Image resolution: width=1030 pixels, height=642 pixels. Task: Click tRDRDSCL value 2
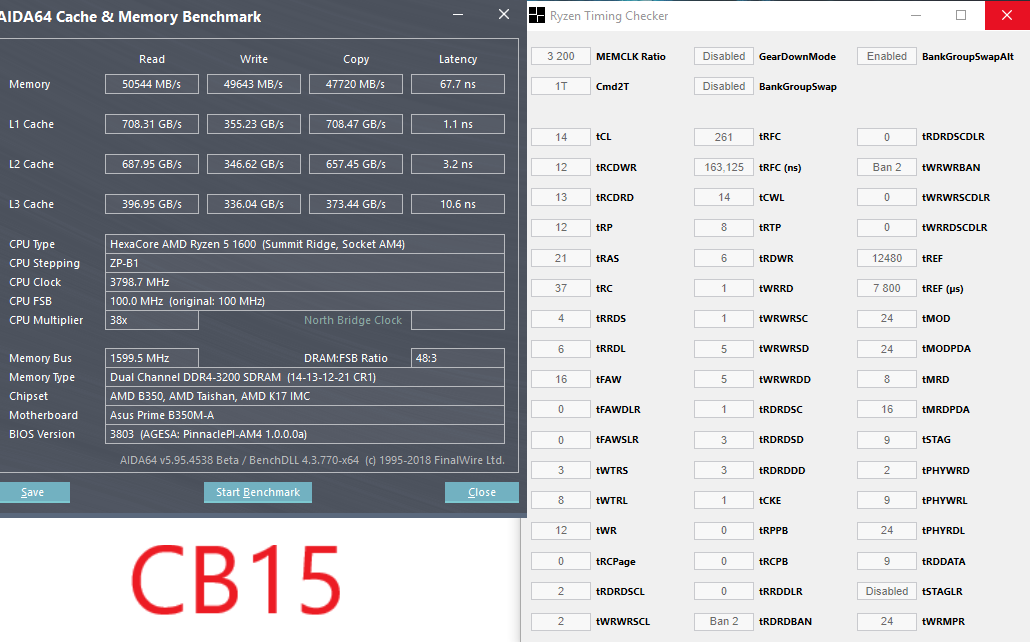(x=560, y=591)
